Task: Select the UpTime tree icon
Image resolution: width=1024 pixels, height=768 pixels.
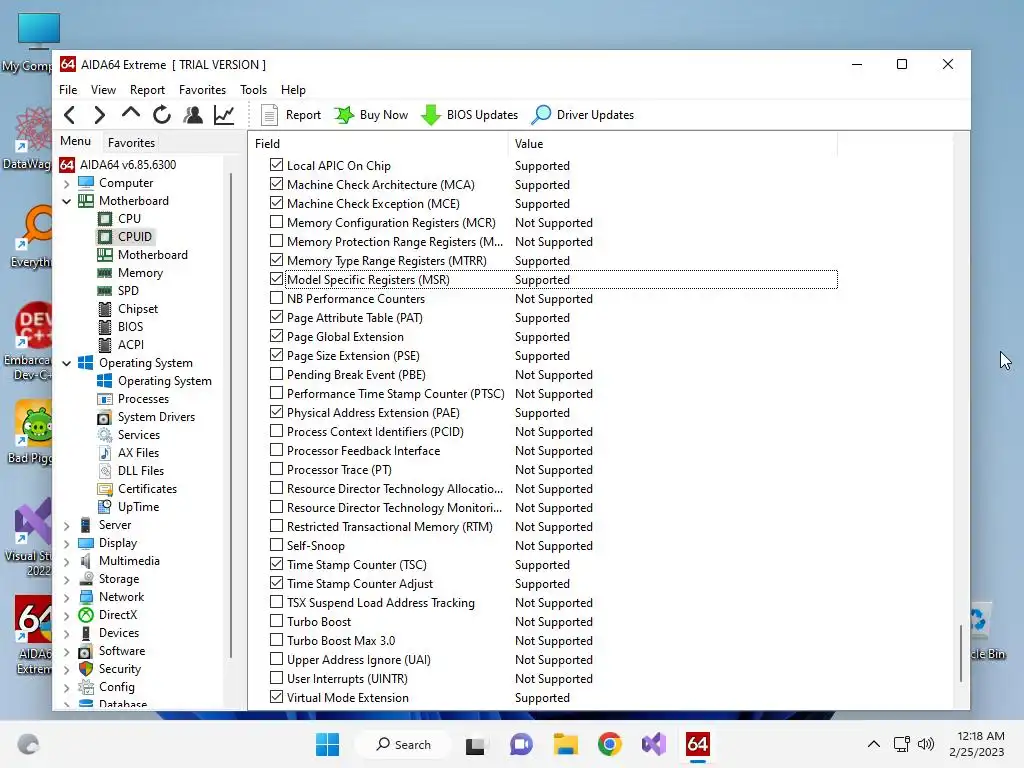Action: (x=104, y=507)
